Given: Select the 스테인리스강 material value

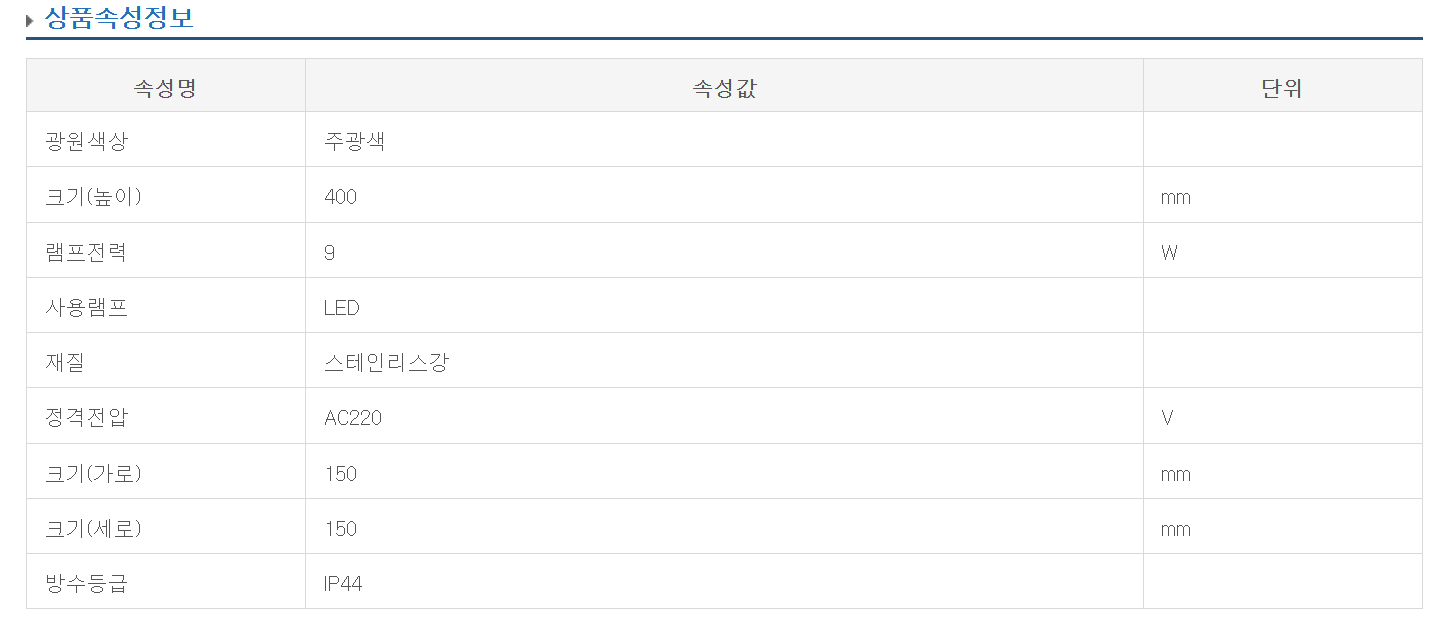Looking at the screenshot, I should coord(387,363).
